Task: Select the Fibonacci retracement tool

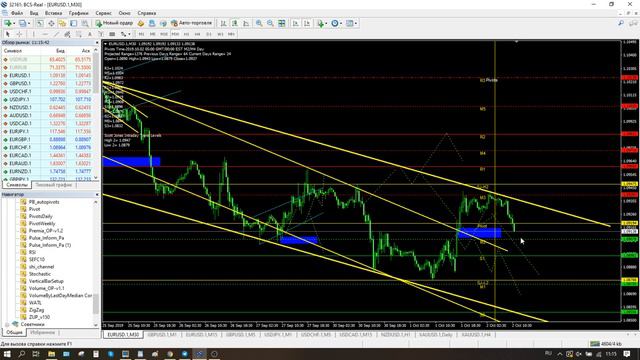Action: coord(79,34)
